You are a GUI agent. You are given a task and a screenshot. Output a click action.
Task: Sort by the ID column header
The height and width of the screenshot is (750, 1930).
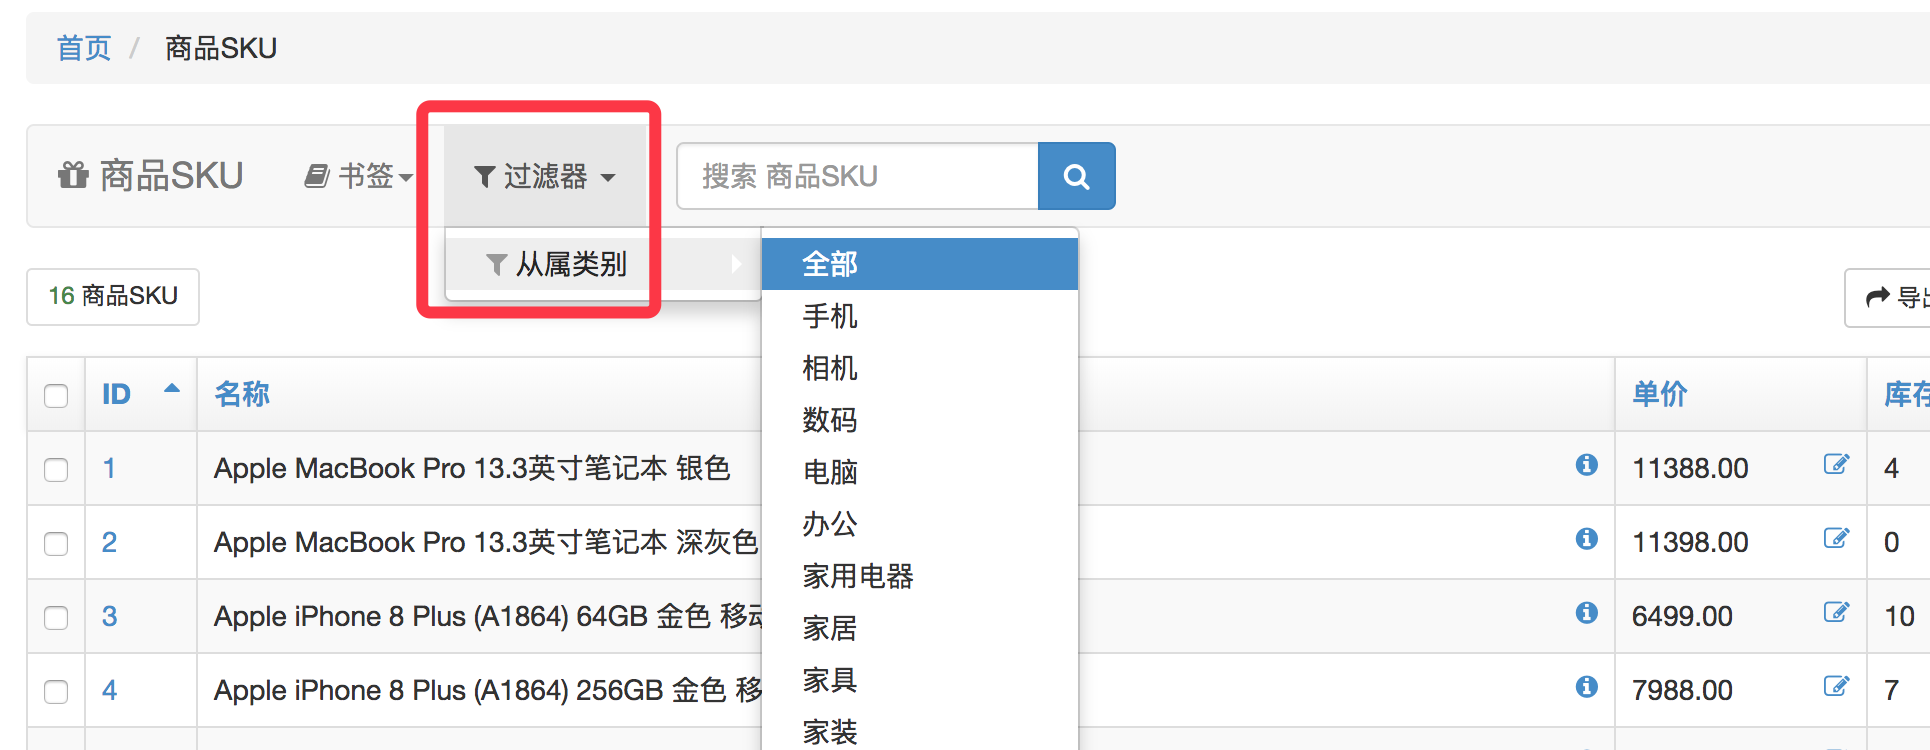(x=116, y=394)
